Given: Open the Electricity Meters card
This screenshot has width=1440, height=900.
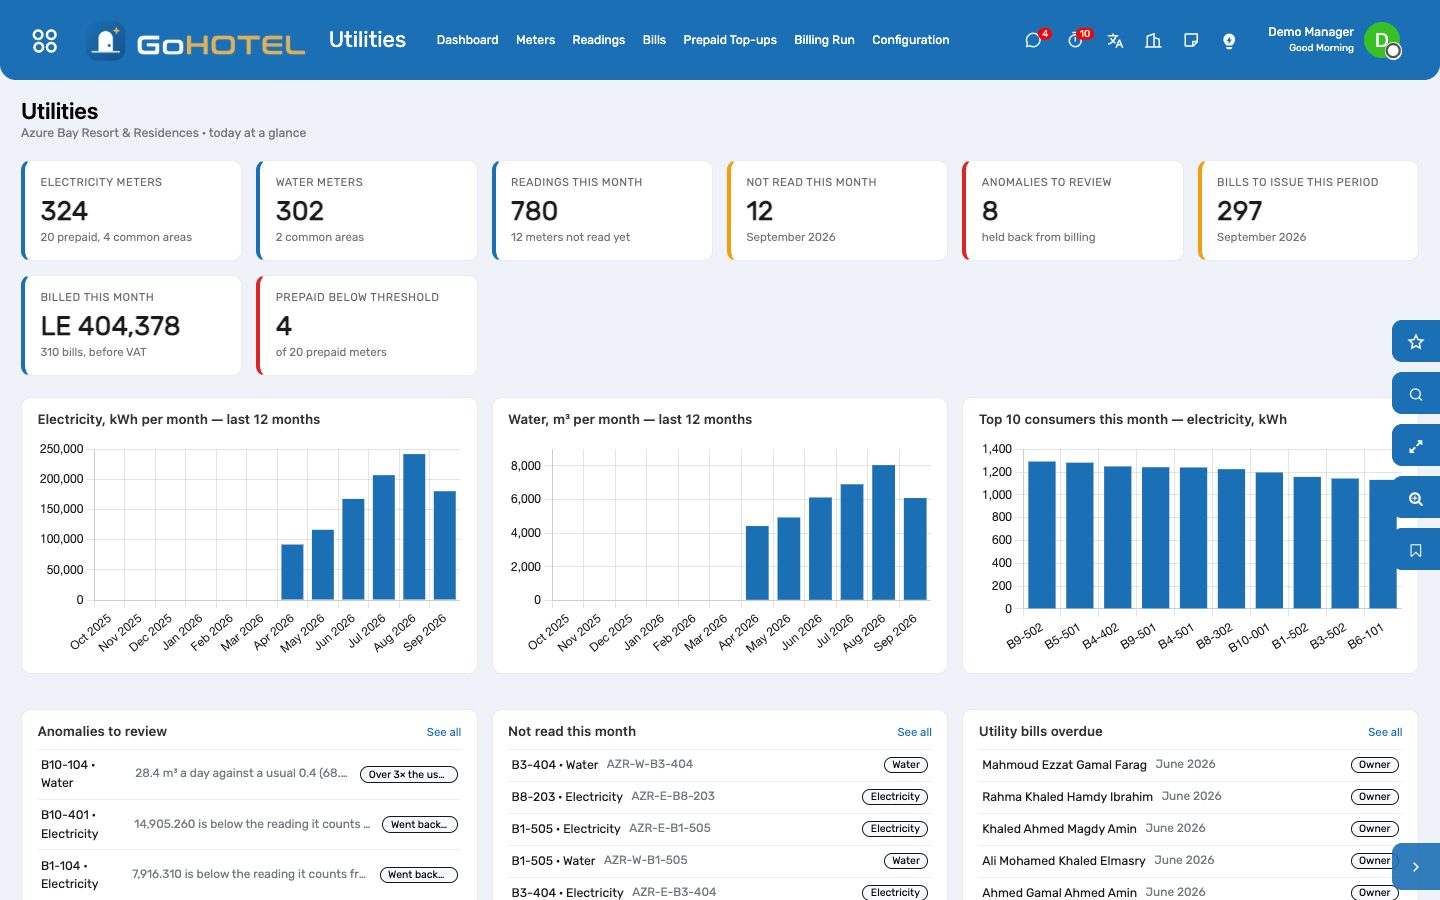Looking at the screenshot, I should 132,211.
